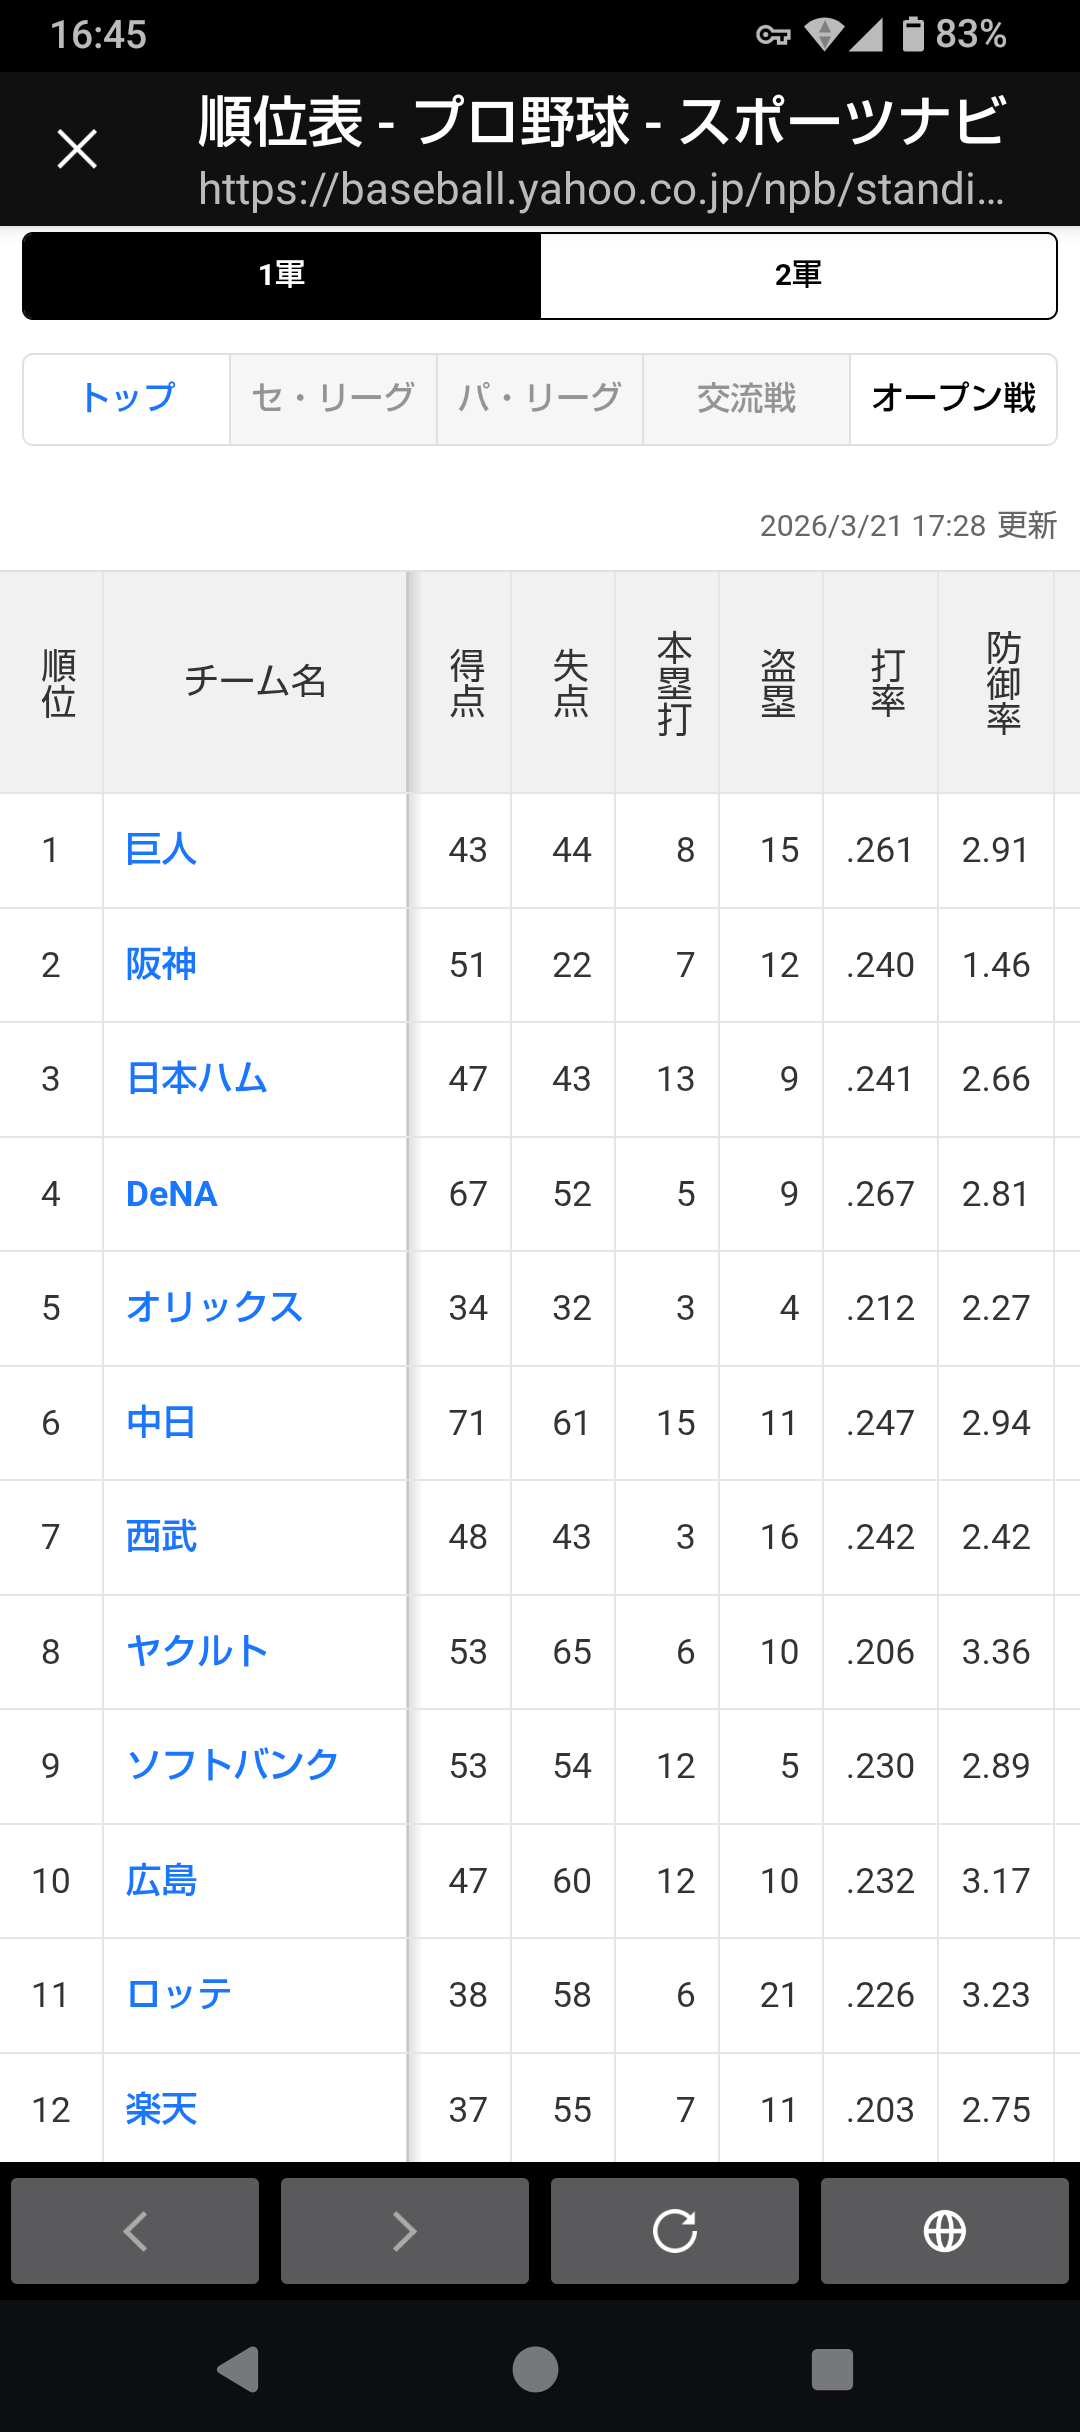This screenshot has height=2432, width=1080.
Task: Tap the 日本ハム team link
Action: point(197,1079)
